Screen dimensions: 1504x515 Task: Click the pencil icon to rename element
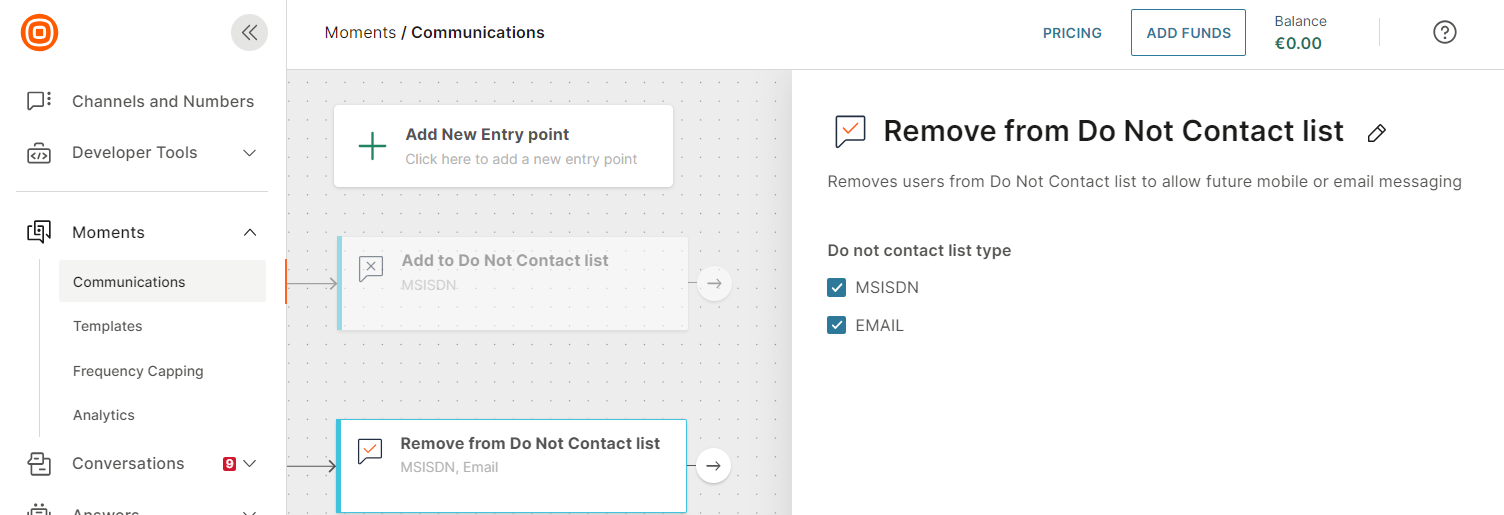click(x=1377, y=133)
